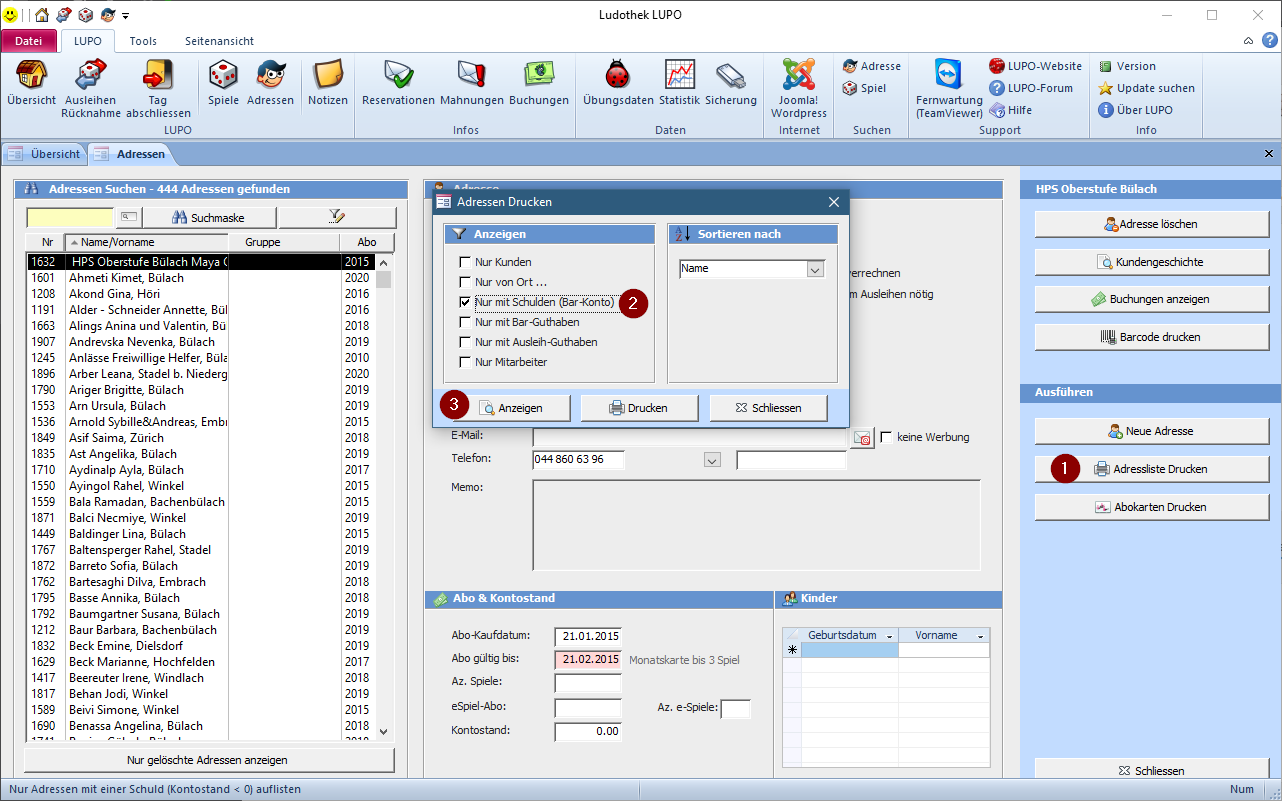Open the Spiele dice icon
This screenshot has width=1282, height=801.
point(223,83)
